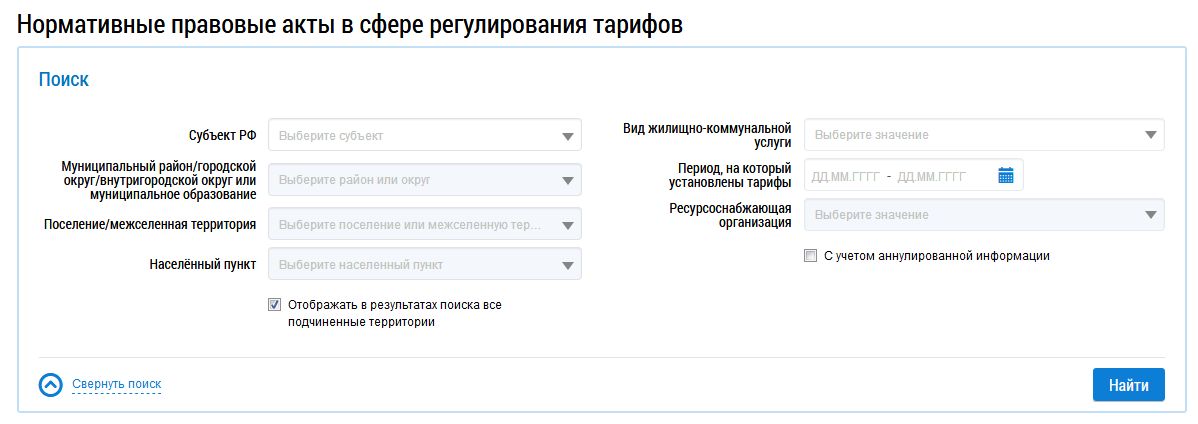Click arrow of Ресурсоснабжающая организация dropdown
The width and height of the screenshot is (1198, 424).
[x=1151, y=215]
